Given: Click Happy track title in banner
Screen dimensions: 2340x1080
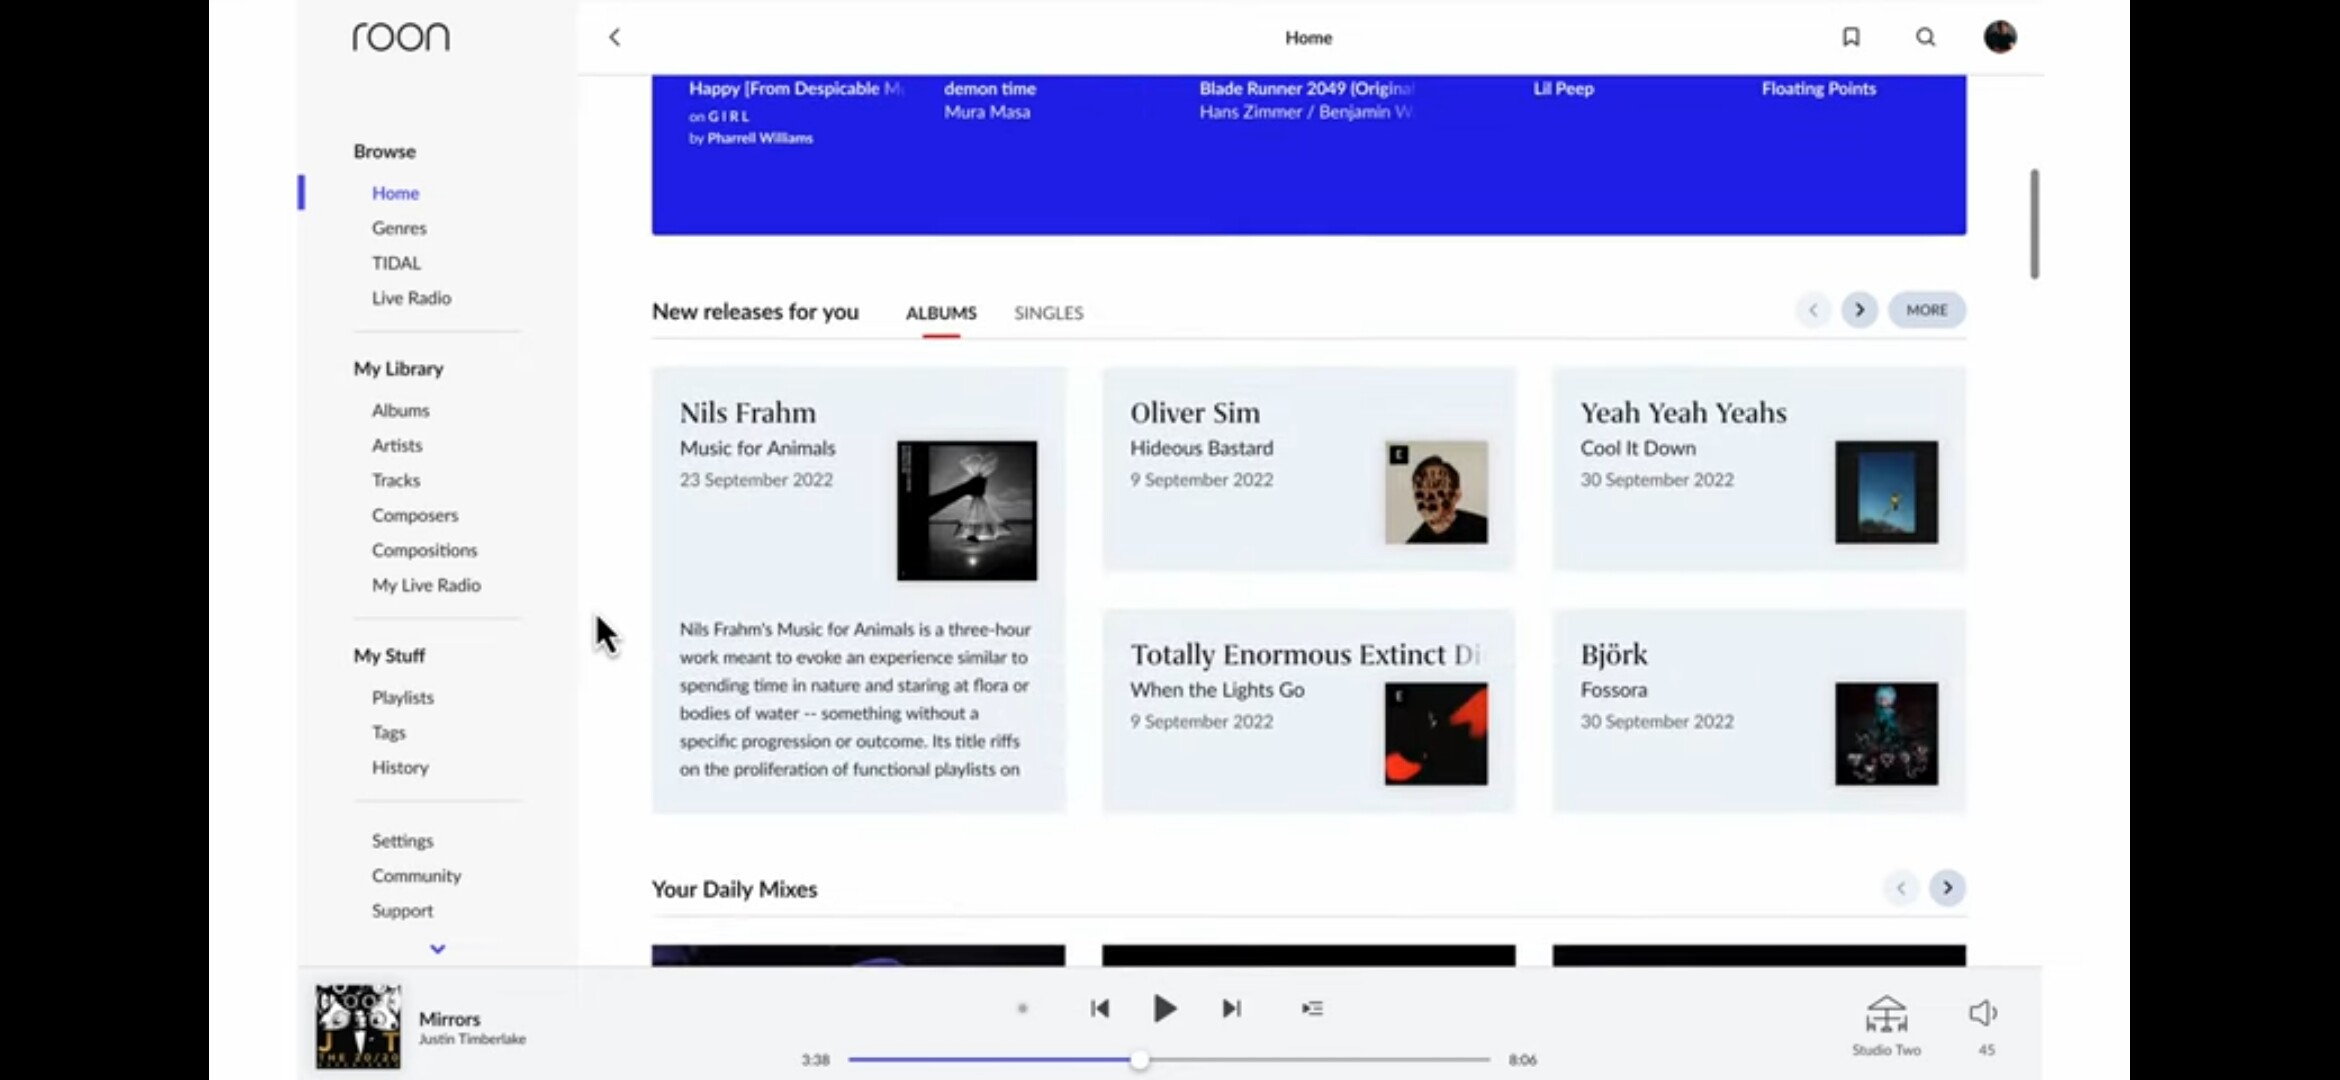Looking at the screenshot, I should coord(795,88).
